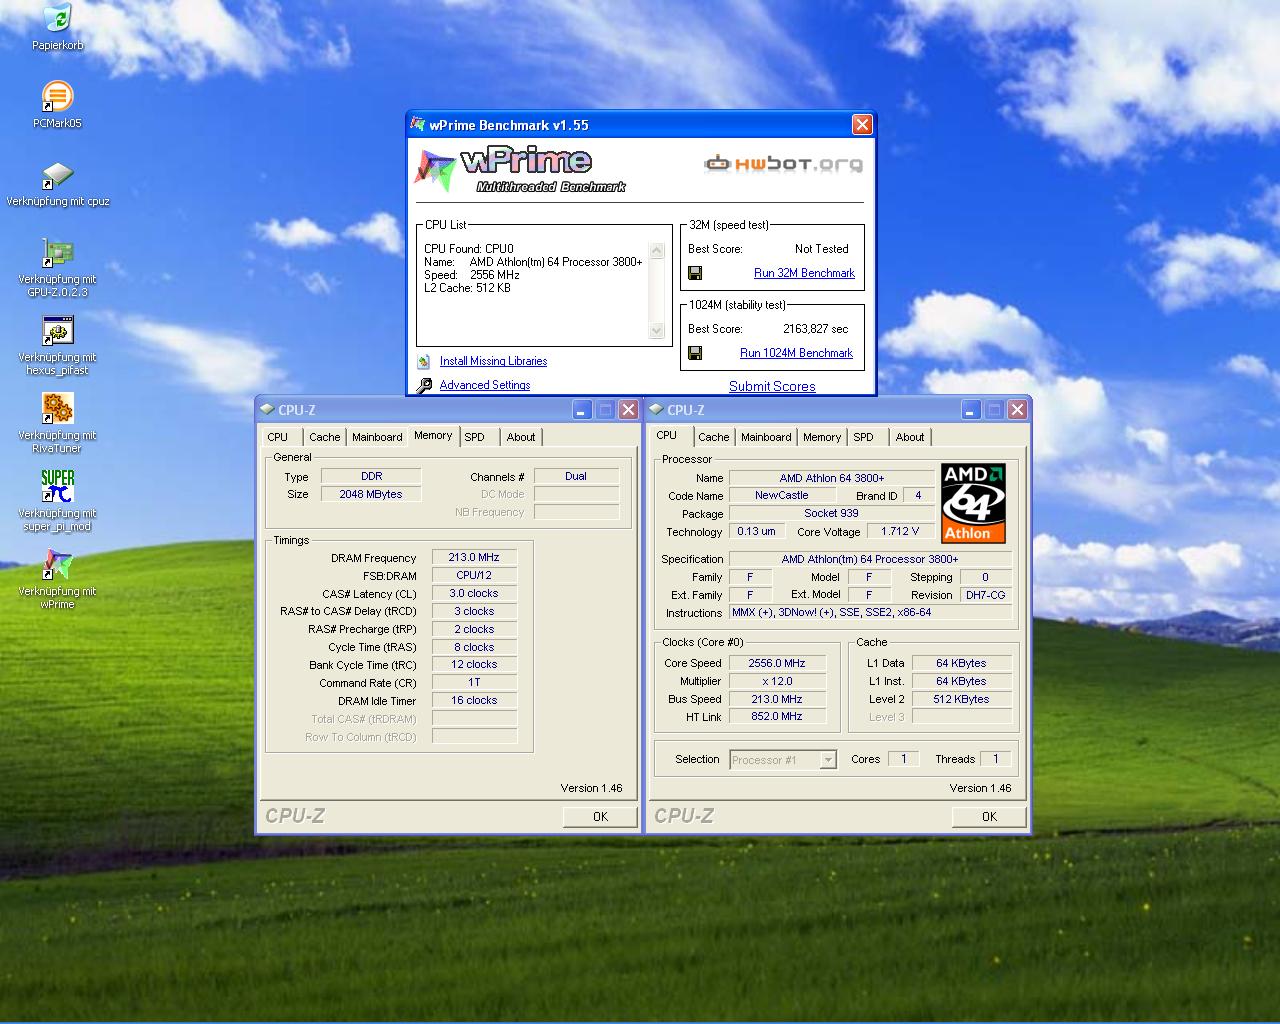Screen dimensions: 1280x1024
Task: Click the Advanced Settings wrench icon
Action: (424, 385)
